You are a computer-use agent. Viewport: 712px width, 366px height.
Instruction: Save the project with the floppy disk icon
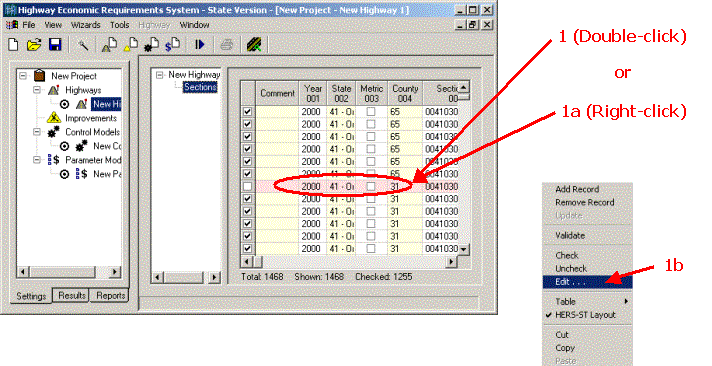click(55, 45)
